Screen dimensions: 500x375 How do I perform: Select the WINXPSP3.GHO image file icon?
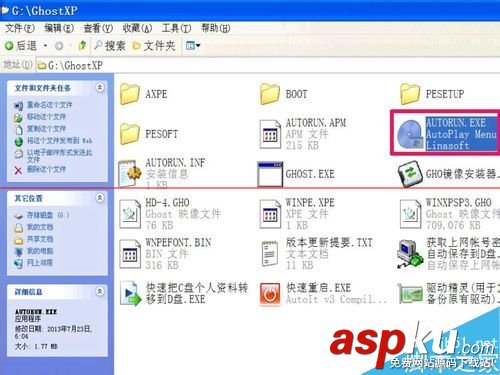(410, 214)
